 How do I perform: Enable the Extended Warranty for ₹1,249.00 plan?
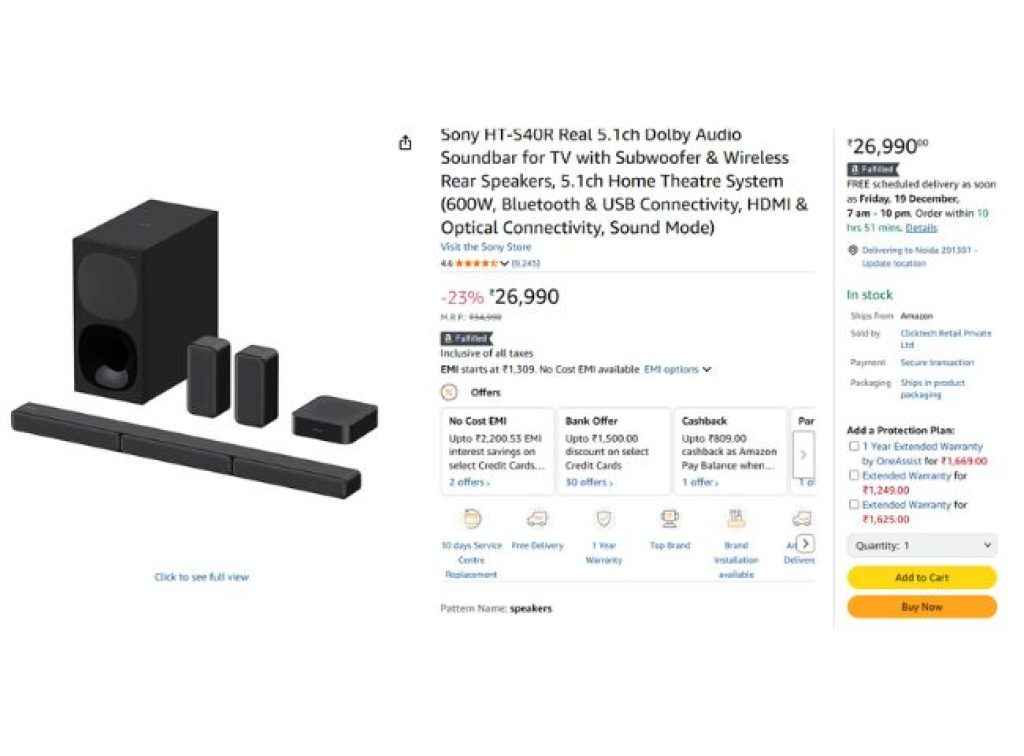point(854,476)
